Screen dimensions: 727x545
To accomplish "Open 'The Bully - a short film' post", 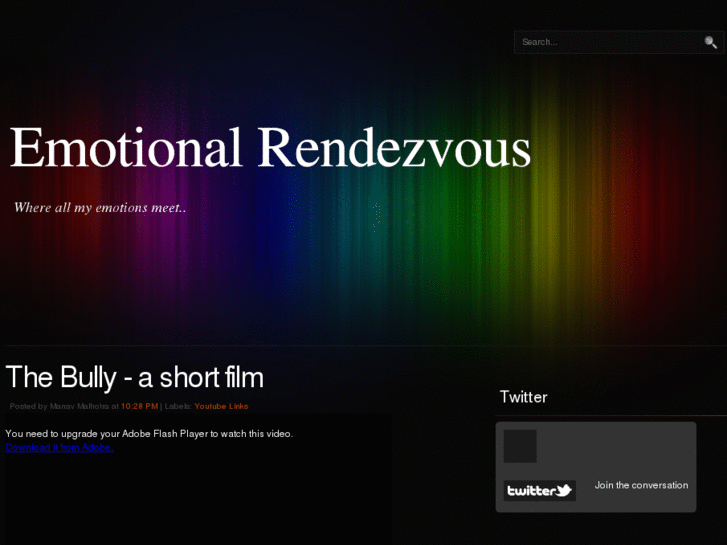I will pyautogui.click(x=134, y=377).
